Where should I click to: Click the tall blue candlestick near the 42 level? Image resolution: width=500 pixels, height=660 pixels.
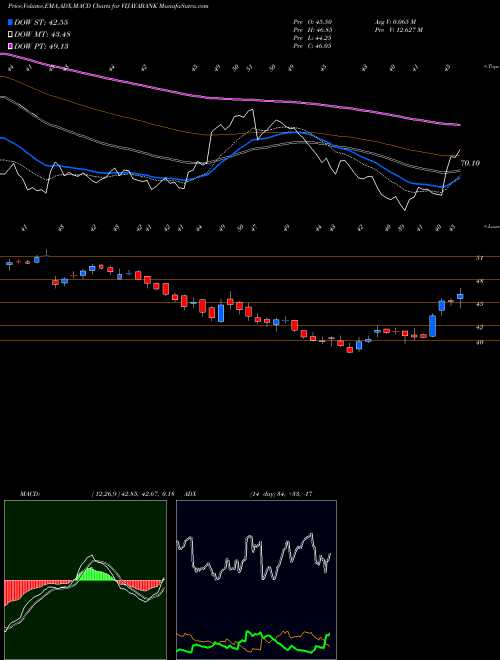point(433,326)
